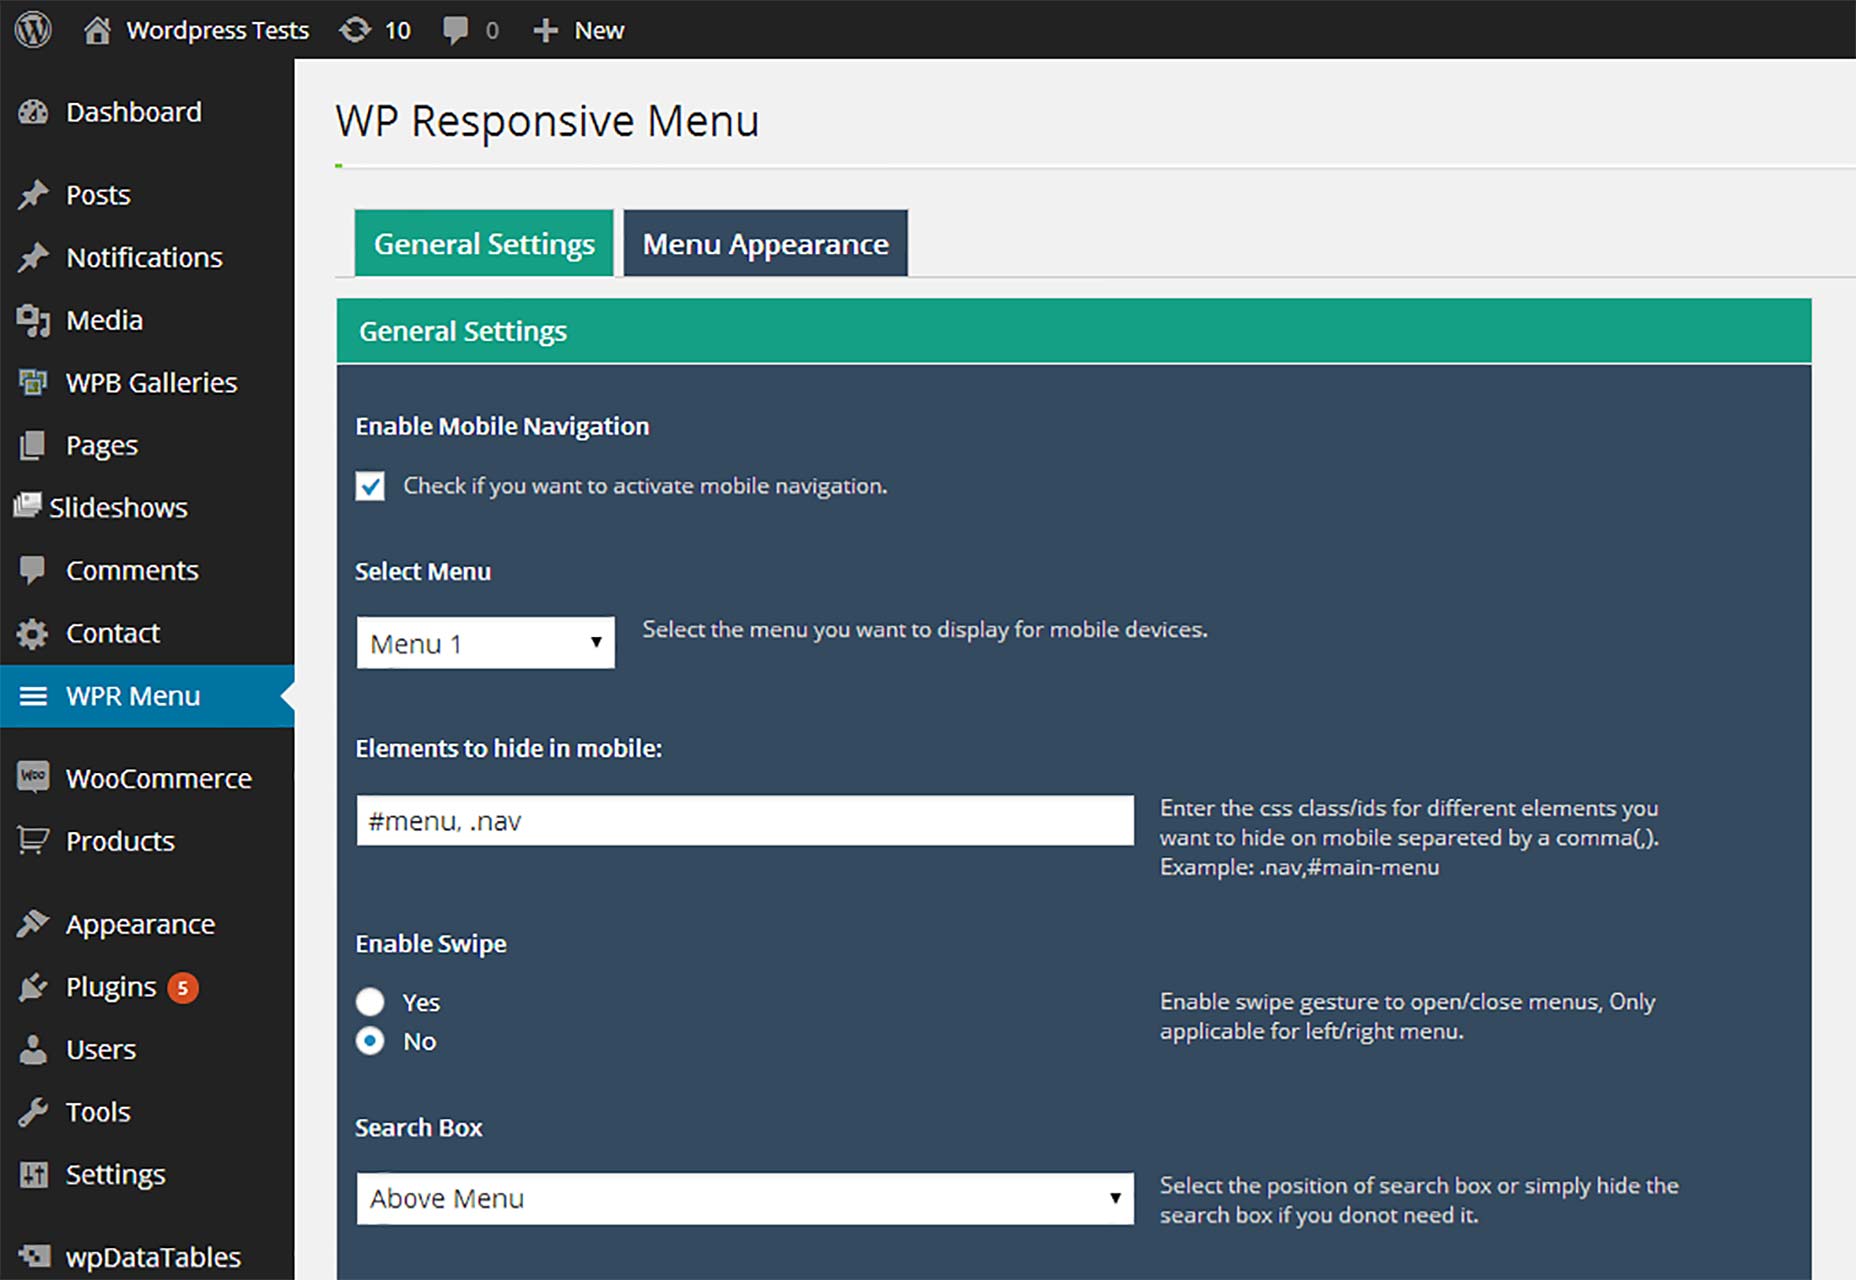Uncheck the Enable Mobile Navigation checkbox
Image resolution: width=1856 pixels, height=1280 pixels.
point(370,486)
